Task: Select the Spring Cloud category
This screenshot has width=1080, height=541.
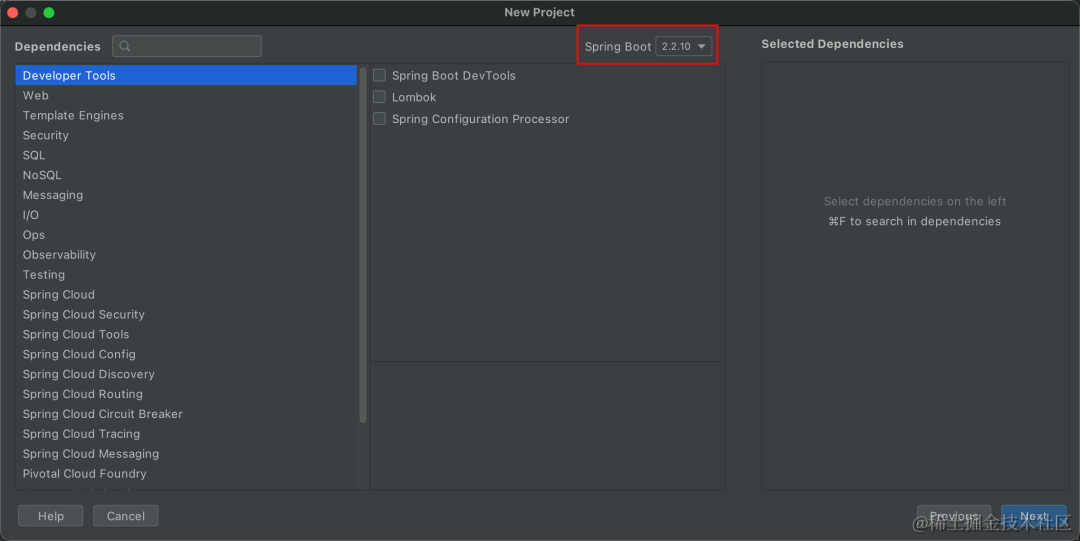Action: [x=186, y=294]
